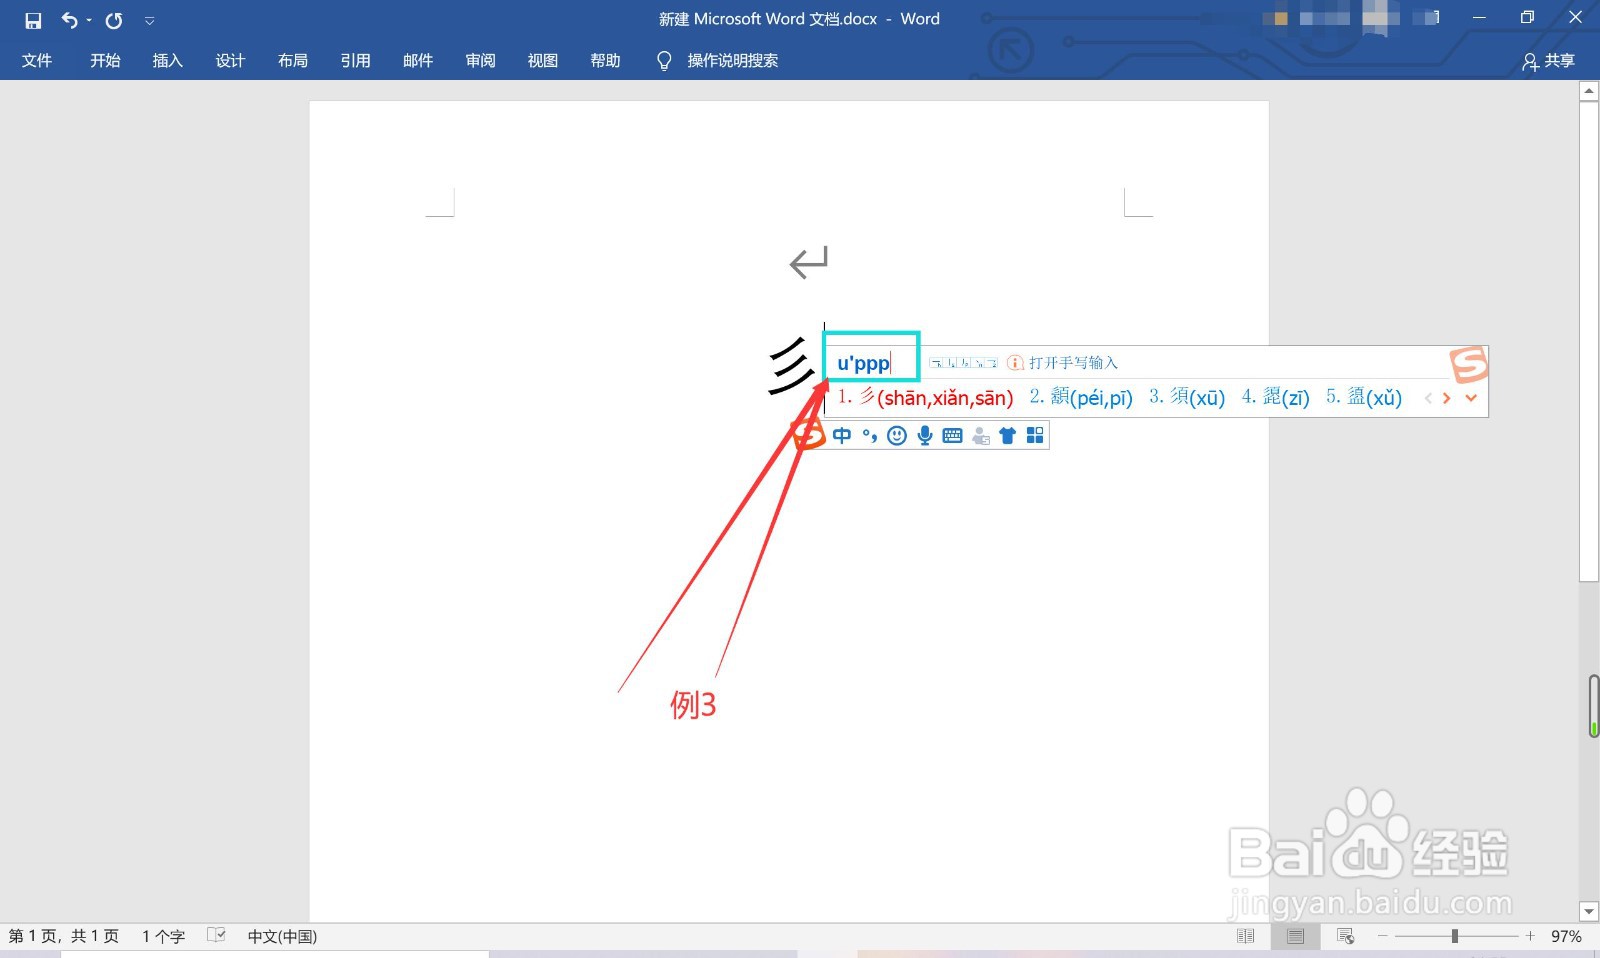Open the emoji panel on the input toolbar
The image size is (1600, 958).
[x=896, y=435]
